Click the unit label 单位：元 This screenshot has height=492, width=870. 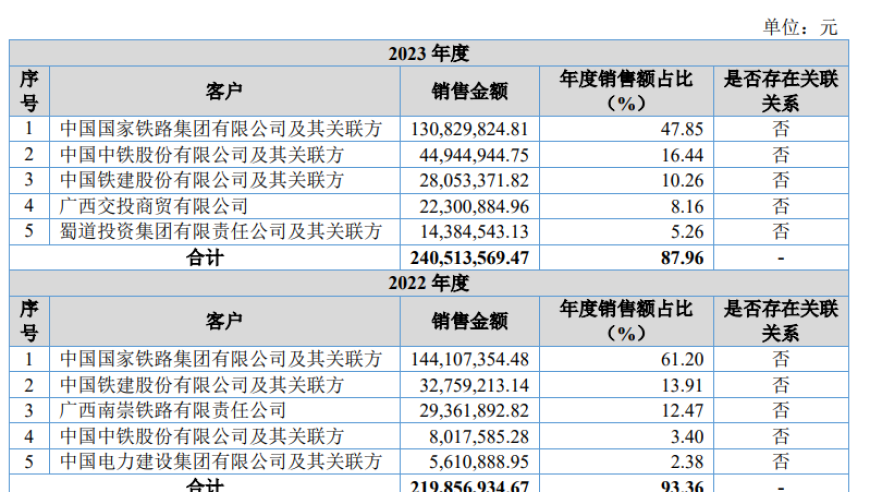point(800,27)
